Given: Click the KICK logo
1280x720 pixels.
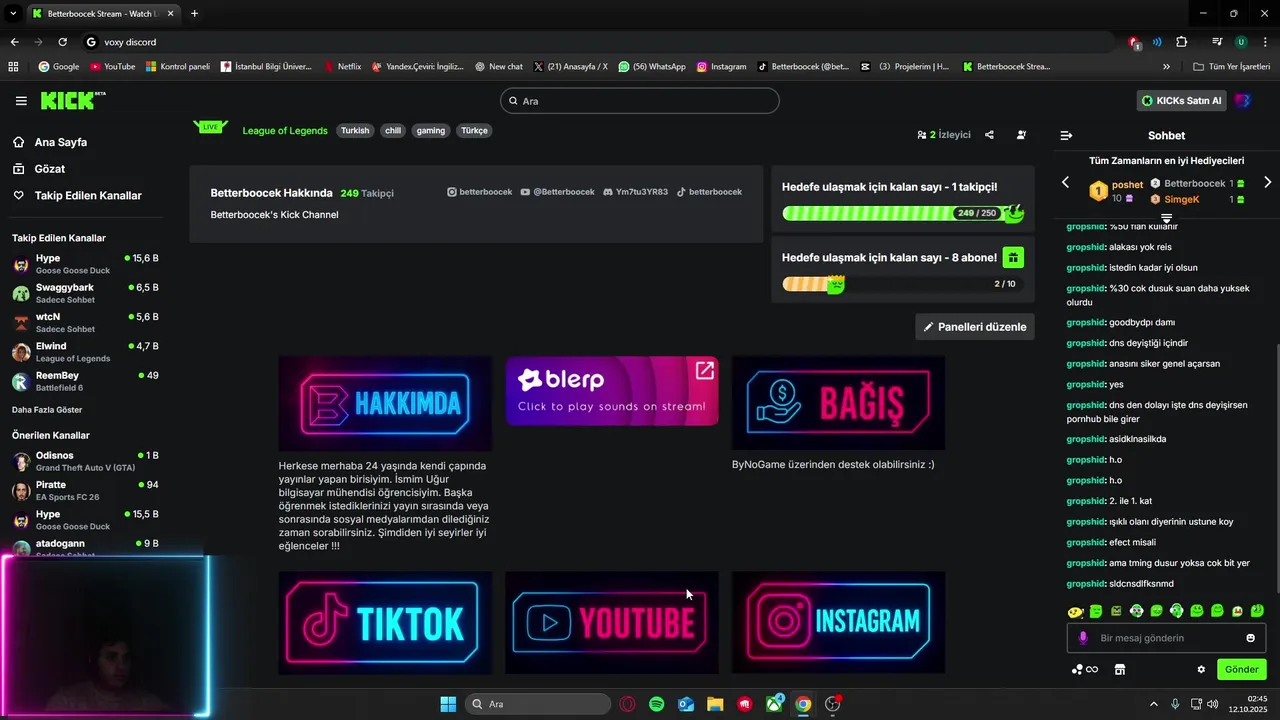Looking at the screenshot, I should tap(72, 100).
